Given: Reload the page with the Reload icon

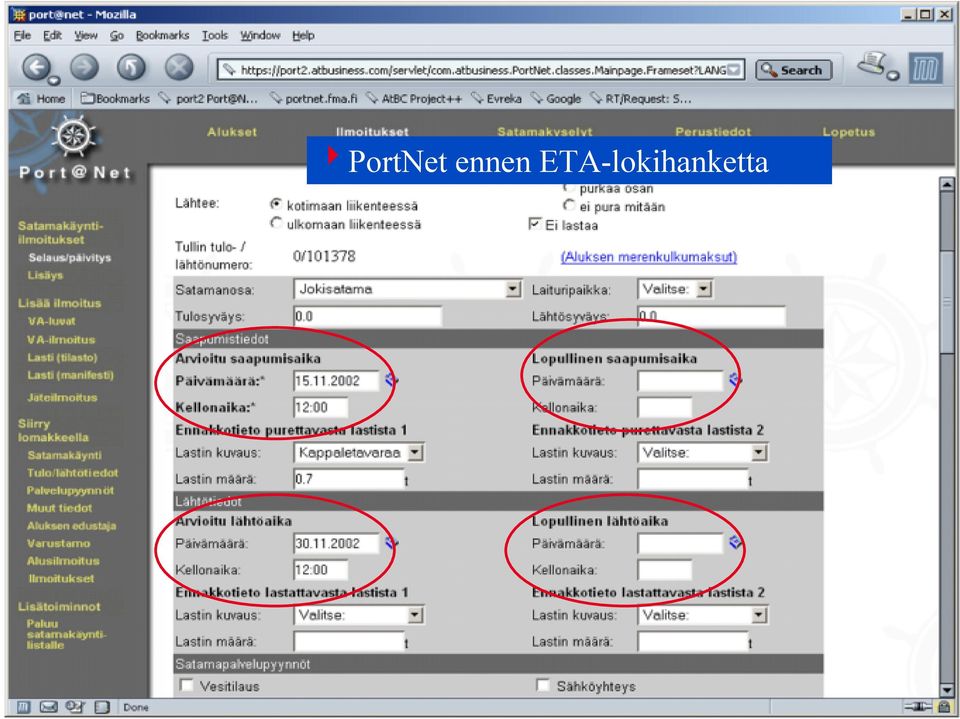Looking at the screenshot, I should 132,67.
